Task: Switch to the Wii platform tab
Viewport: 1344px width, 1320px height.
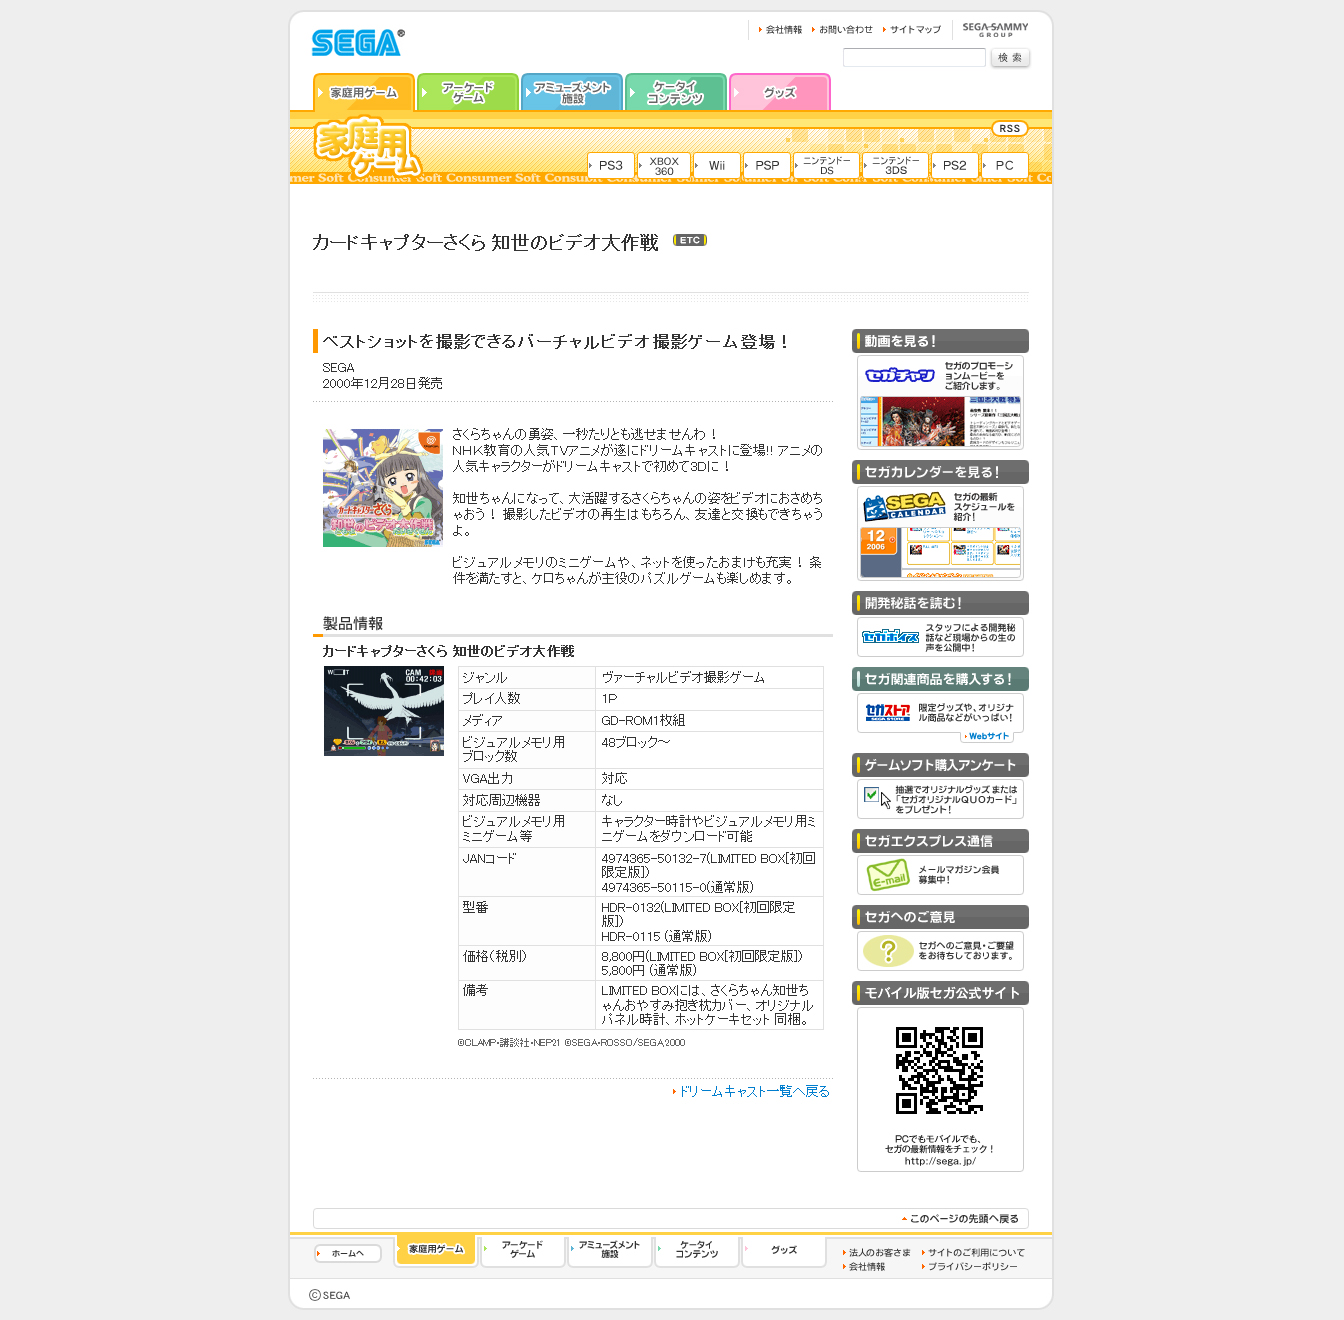Action: pos(717,165)
